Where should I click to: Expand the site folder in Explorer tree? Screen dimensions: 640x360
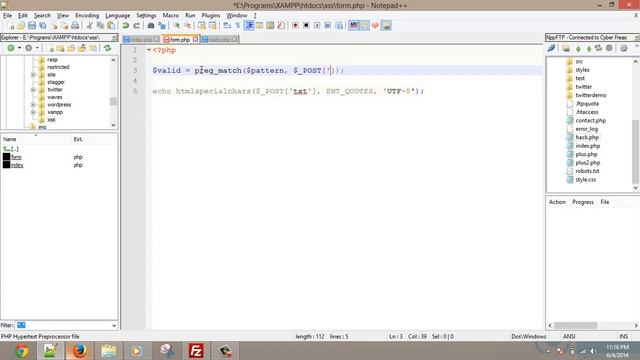click(33, 75)
